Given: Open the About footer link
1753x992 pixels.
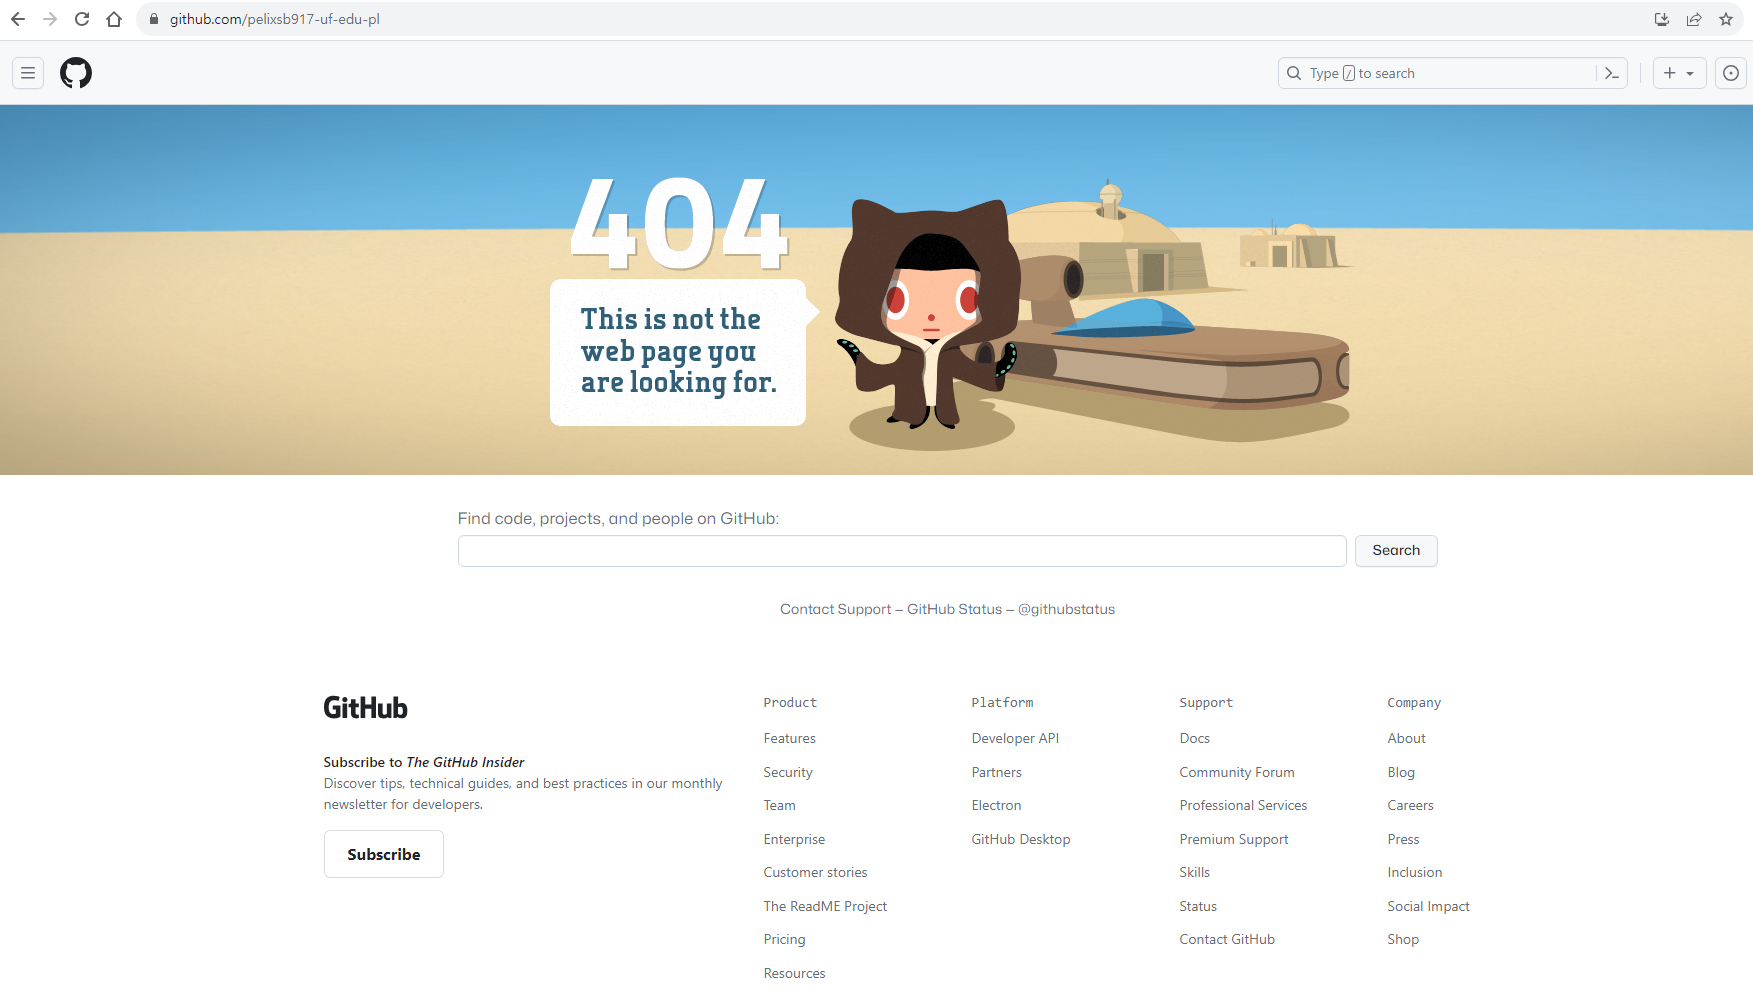Looking at the screenshot, I should tap(1407, 738).
